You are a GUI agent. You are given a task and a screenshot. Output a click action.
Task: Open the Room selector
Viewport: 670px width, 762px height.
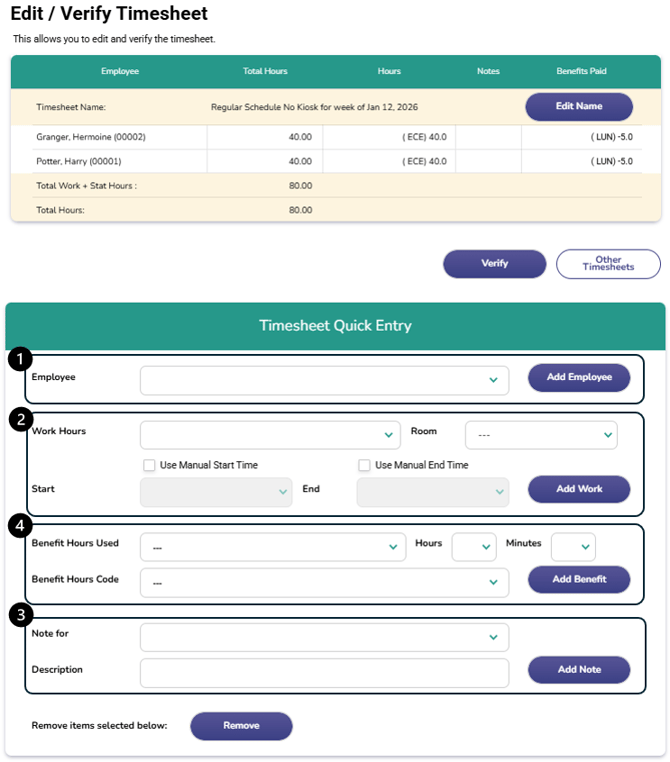pos(541,435)
